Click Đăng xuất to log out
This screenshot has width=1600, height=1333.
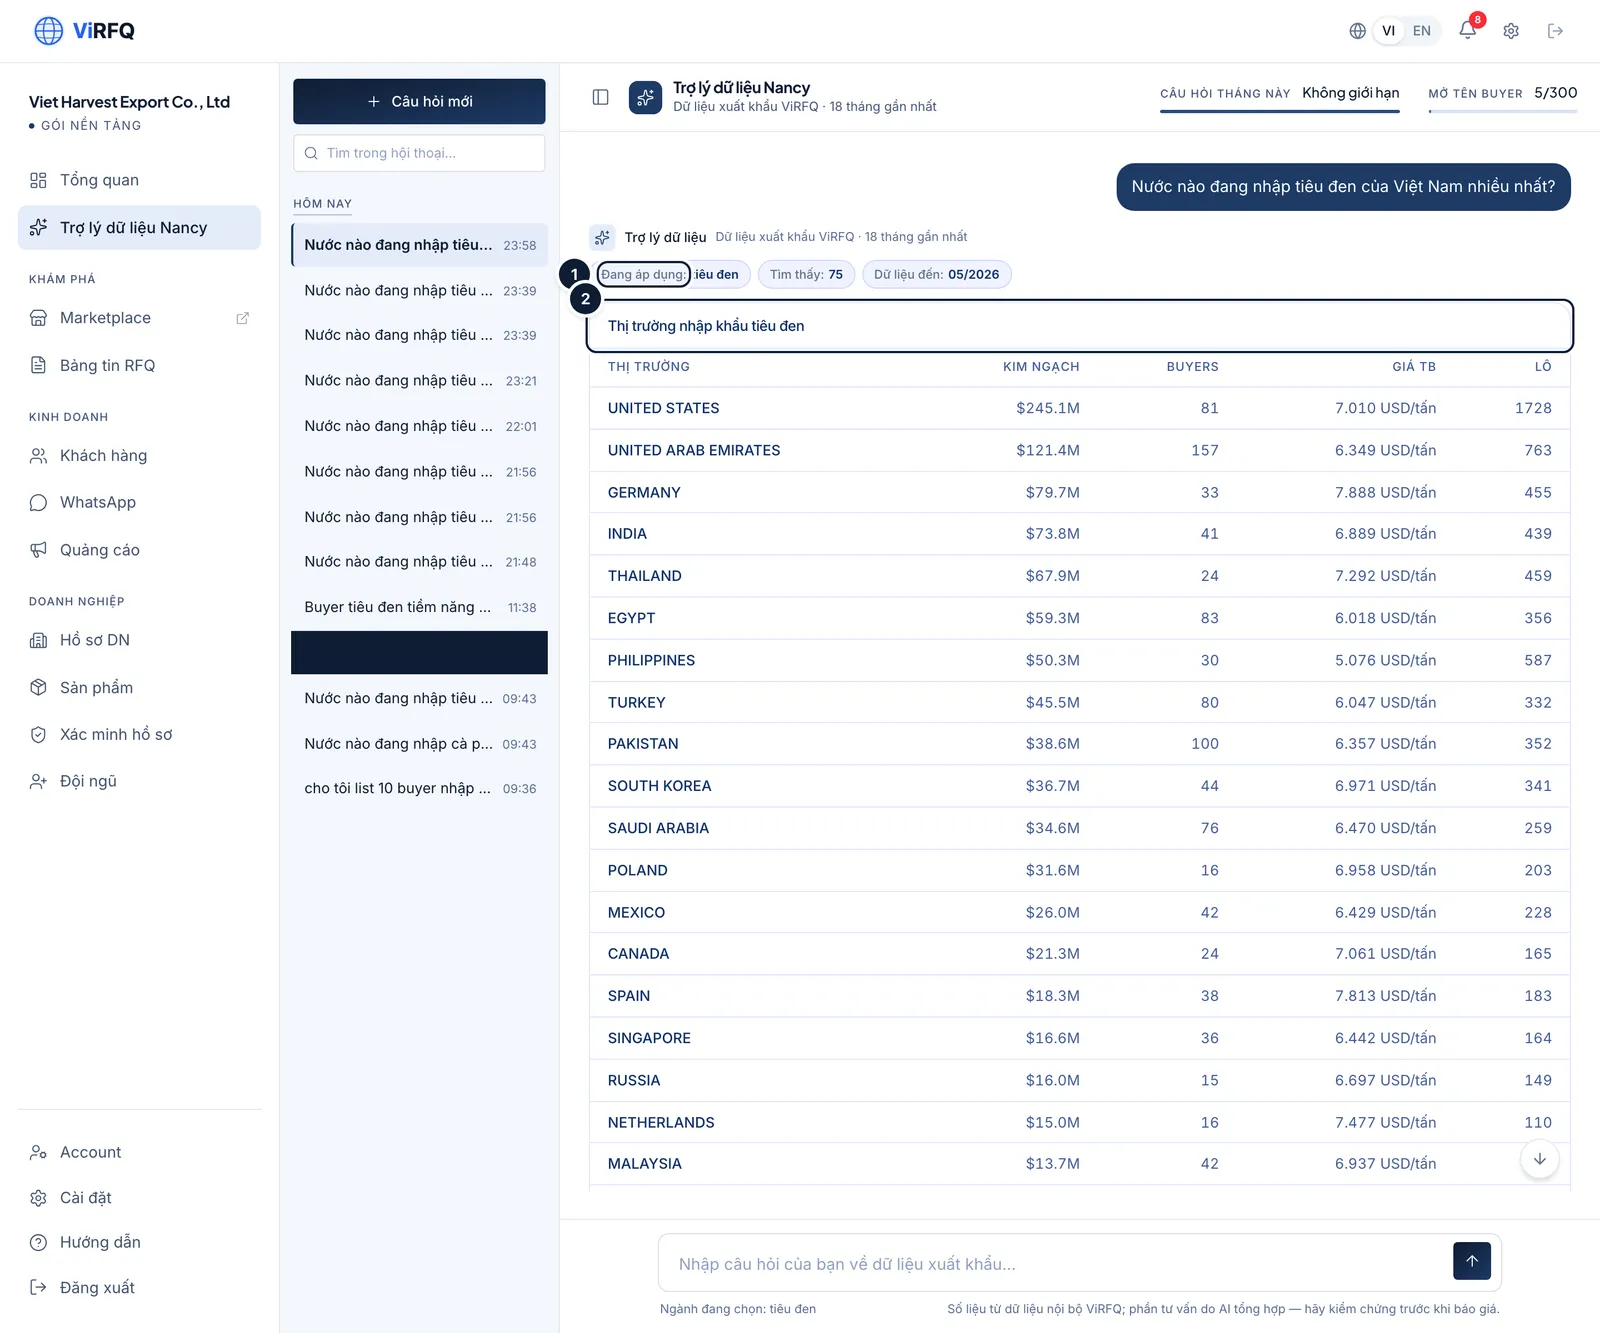(x=139, y=1288)
